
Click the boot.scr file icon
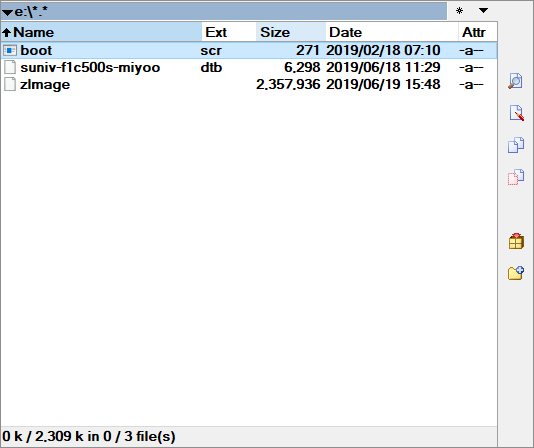10,51
